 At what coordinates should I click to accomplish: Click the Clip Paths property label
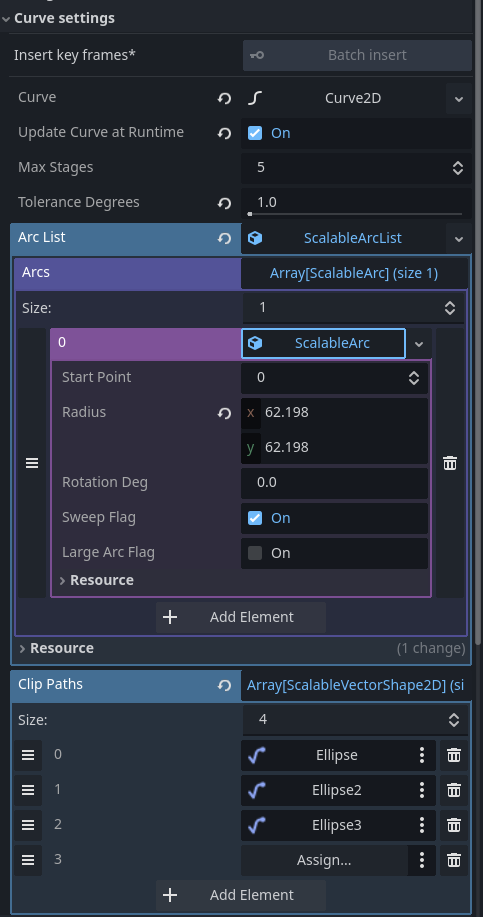point(50,684)
